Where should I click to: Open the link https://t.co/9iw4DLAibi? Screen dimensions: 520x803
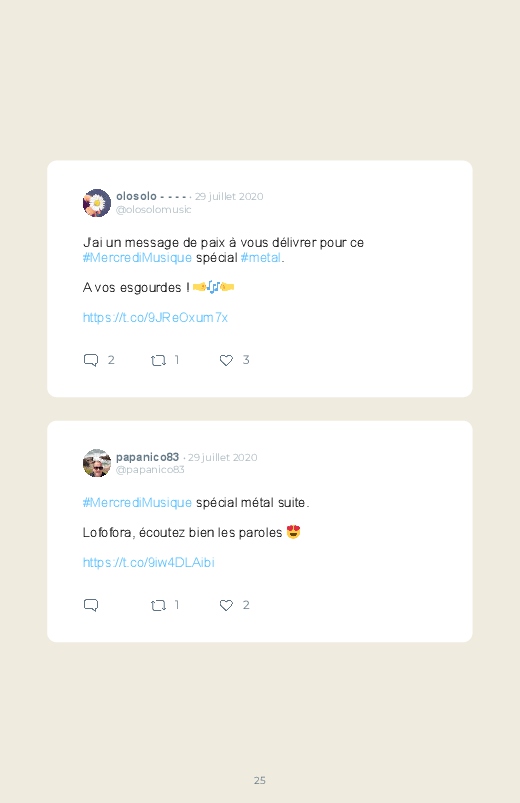149,562
